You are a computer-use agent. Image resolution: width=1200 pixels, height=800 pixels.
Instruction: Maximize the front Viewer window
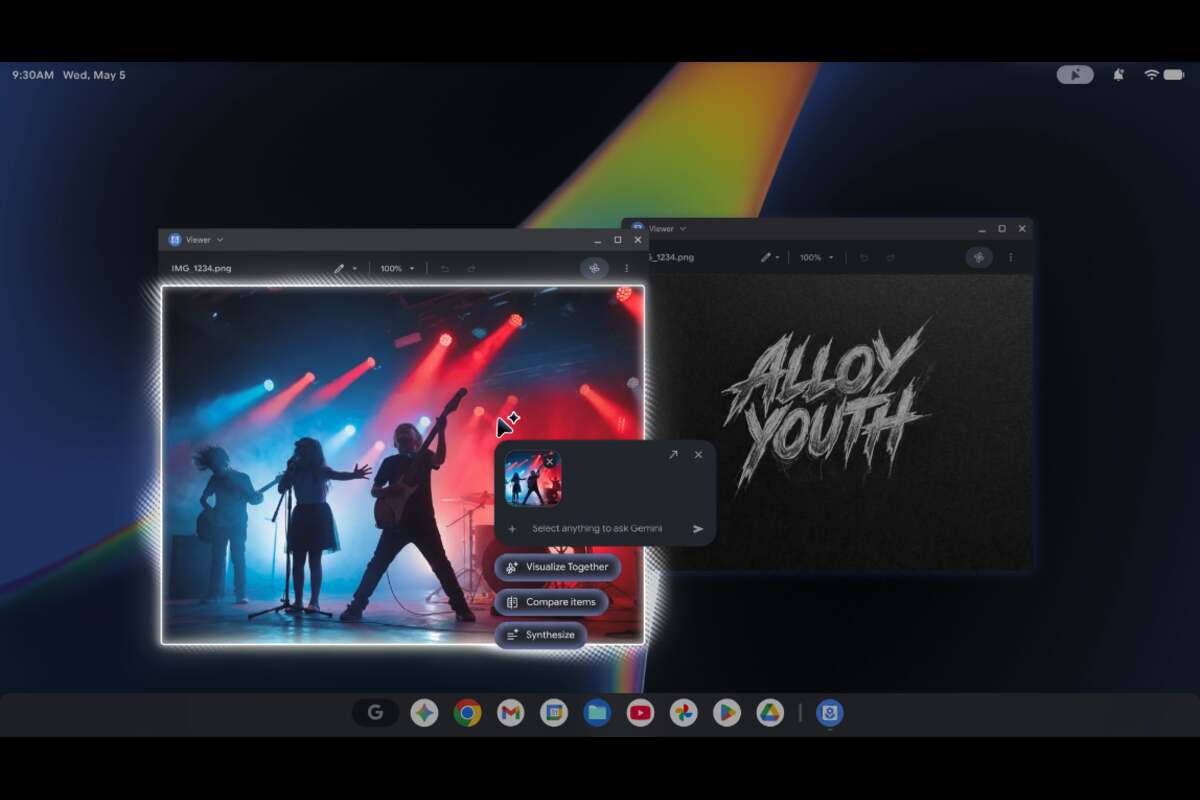click(x=618, y=240)
